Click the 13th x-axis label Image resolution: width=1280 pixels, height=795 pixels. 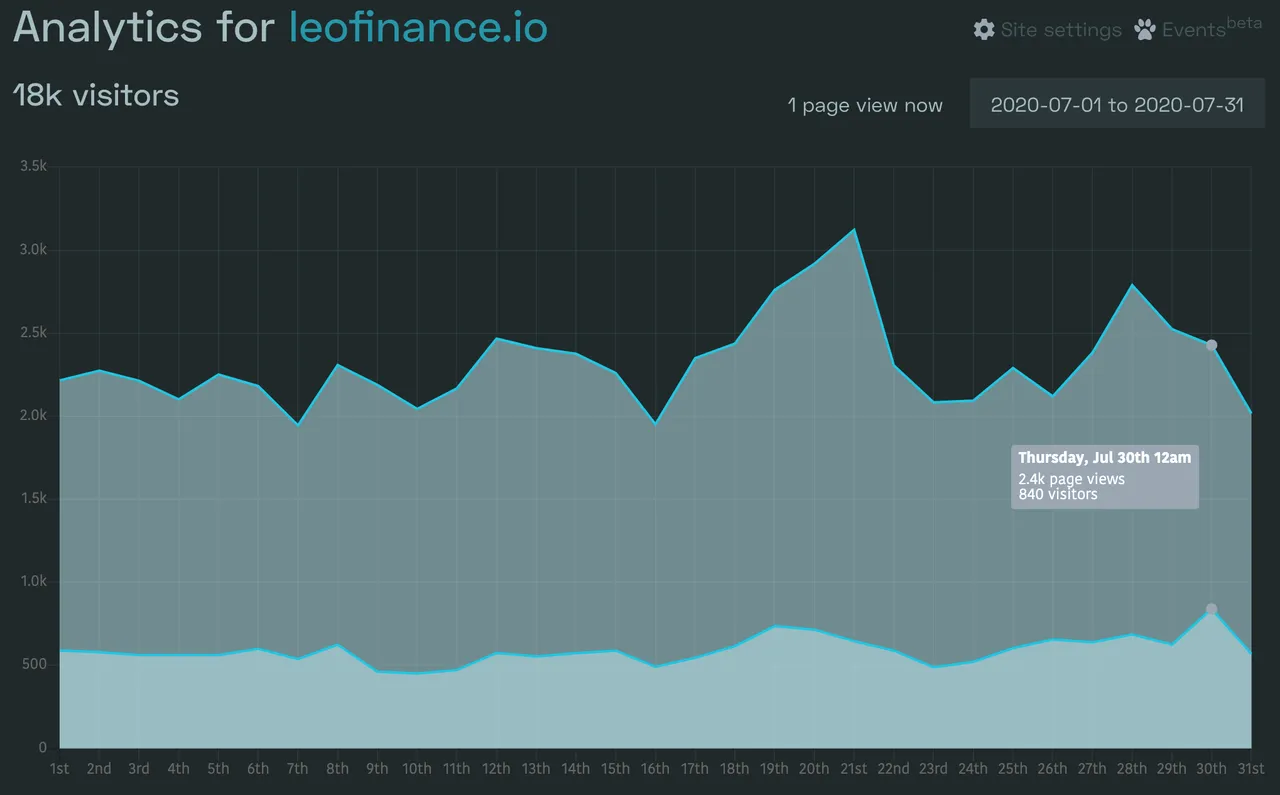click(x=536, y=768)
